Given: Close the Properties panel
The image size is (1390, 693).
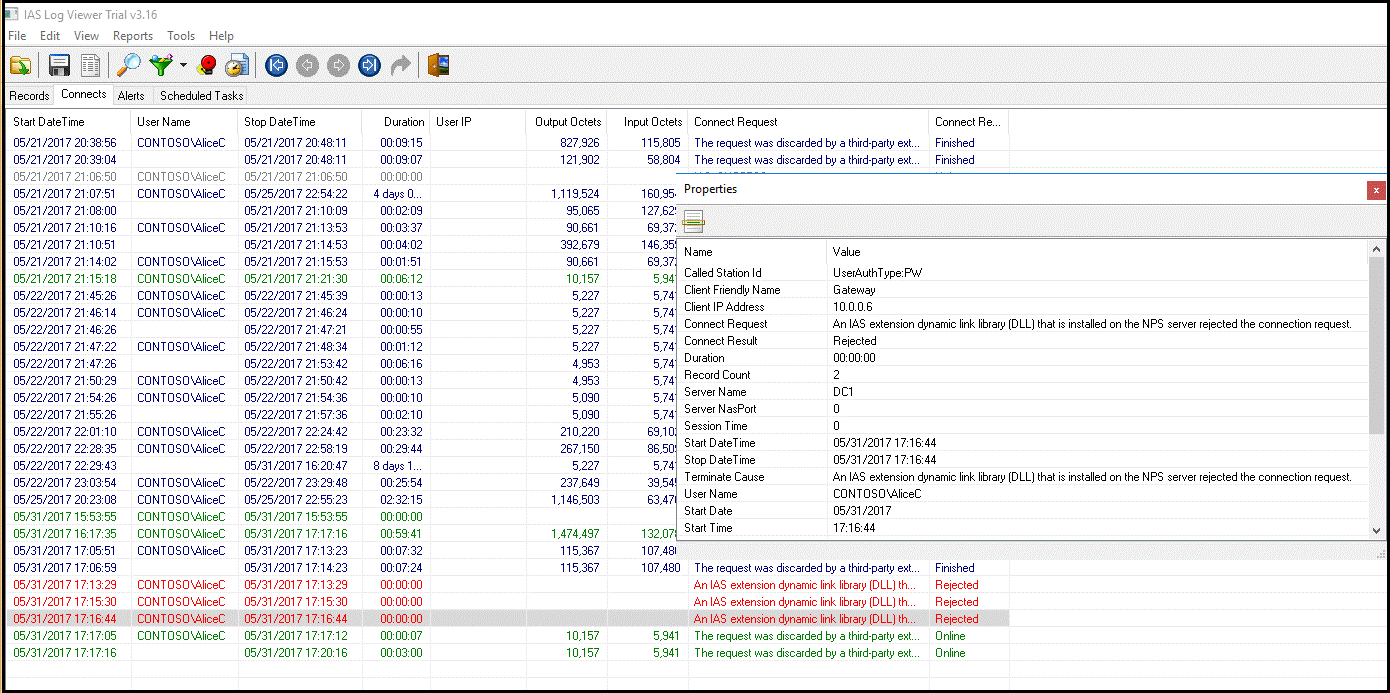Looking at the screenshot, I should click(x=1376, y=189).
